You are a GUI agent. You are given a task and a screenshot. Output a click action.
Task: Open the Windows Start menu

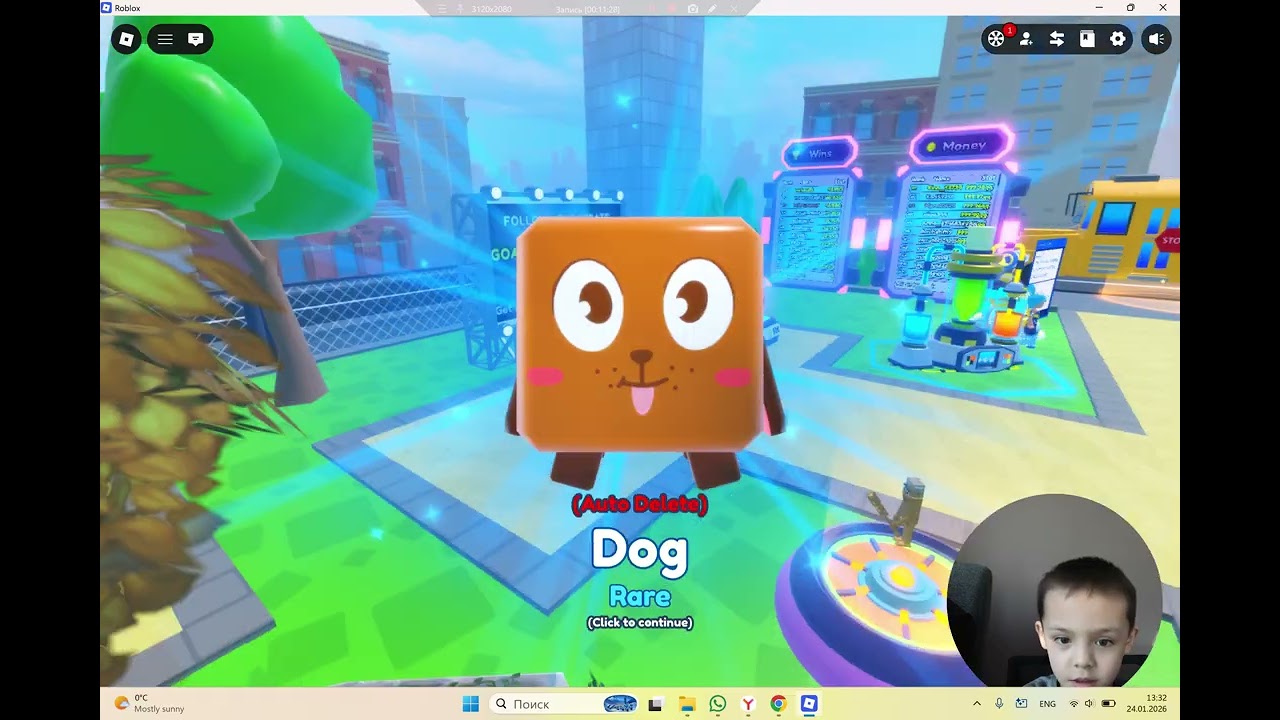(471, 704)
